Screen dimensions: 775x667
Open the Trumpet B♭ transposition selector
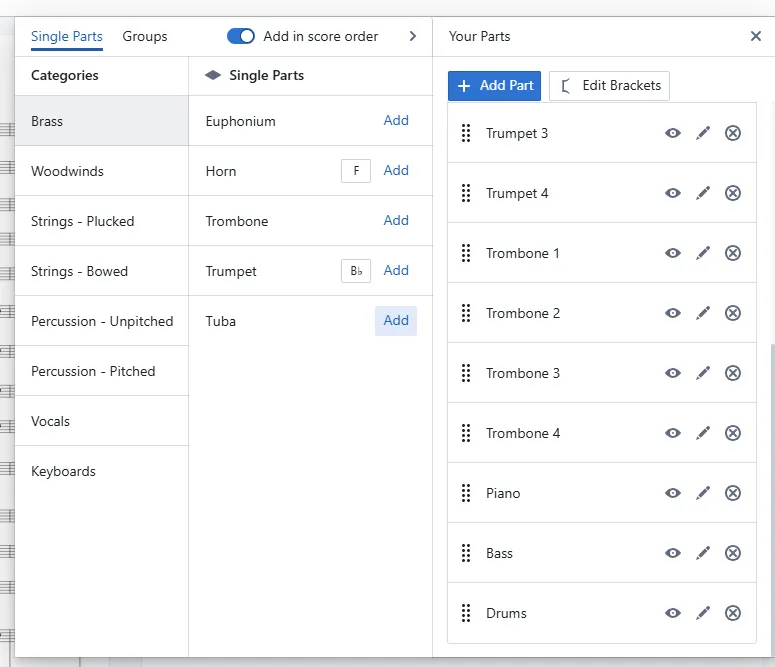tap(356, 271)
